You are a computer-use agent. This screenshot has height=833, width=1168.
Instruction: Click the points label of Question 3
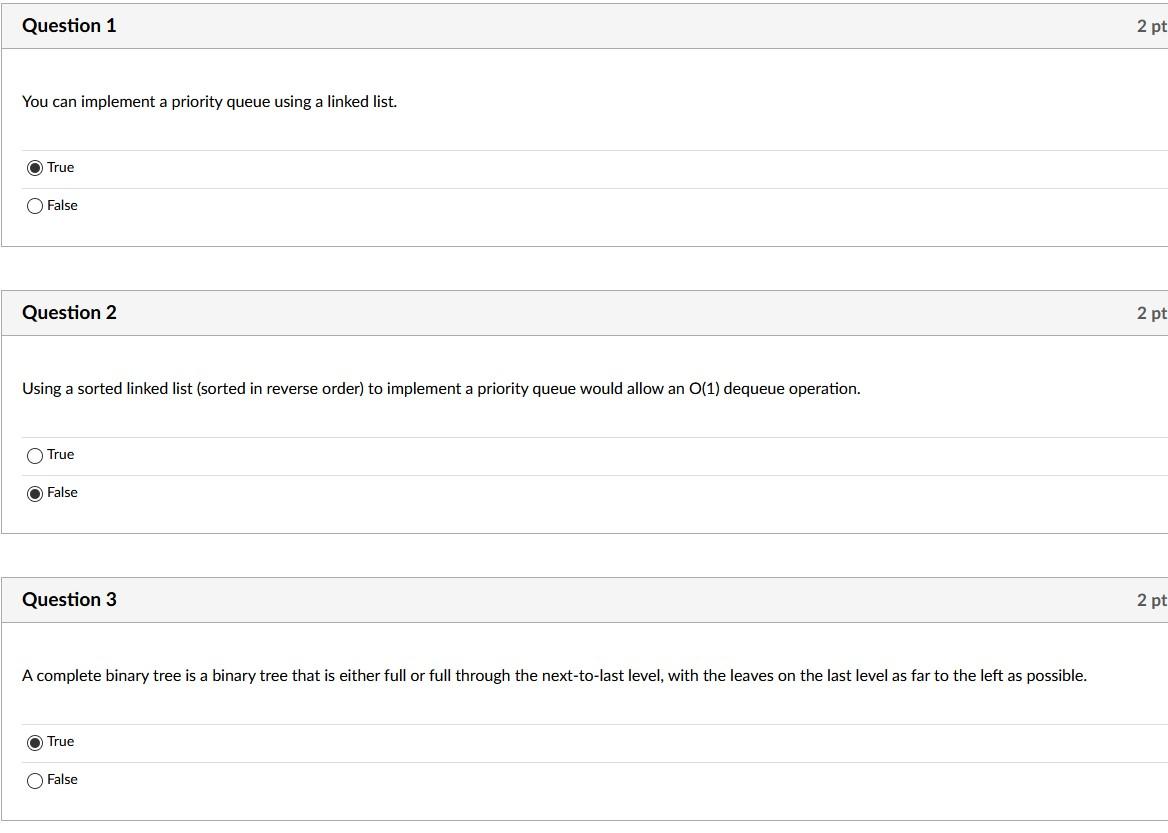[x=1152, y=600]
